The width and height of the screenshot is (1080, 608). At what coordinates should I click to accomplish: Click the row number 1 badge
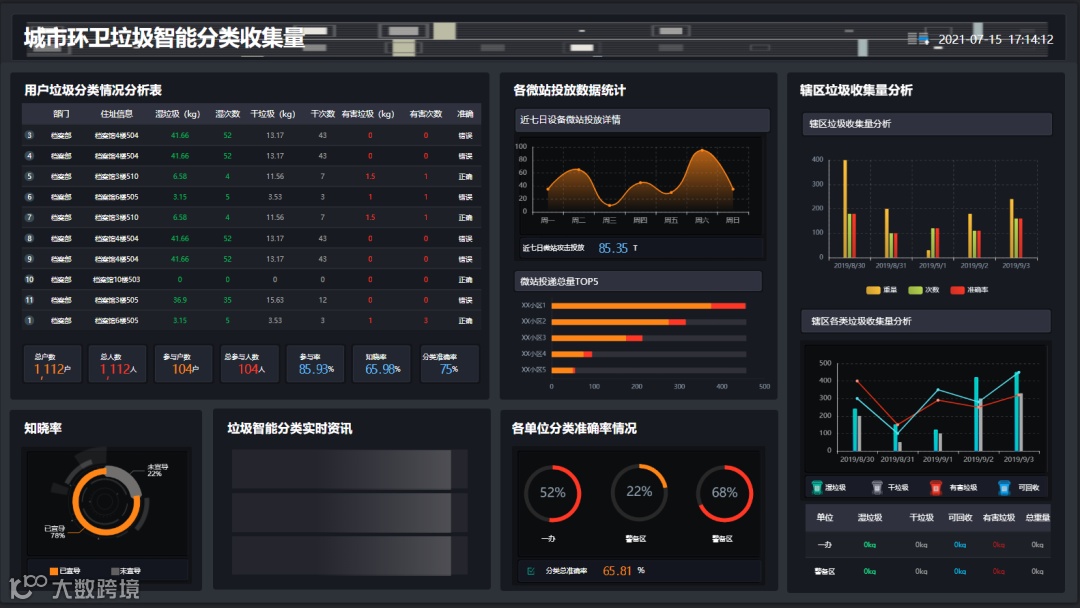[x=29, y=320]
